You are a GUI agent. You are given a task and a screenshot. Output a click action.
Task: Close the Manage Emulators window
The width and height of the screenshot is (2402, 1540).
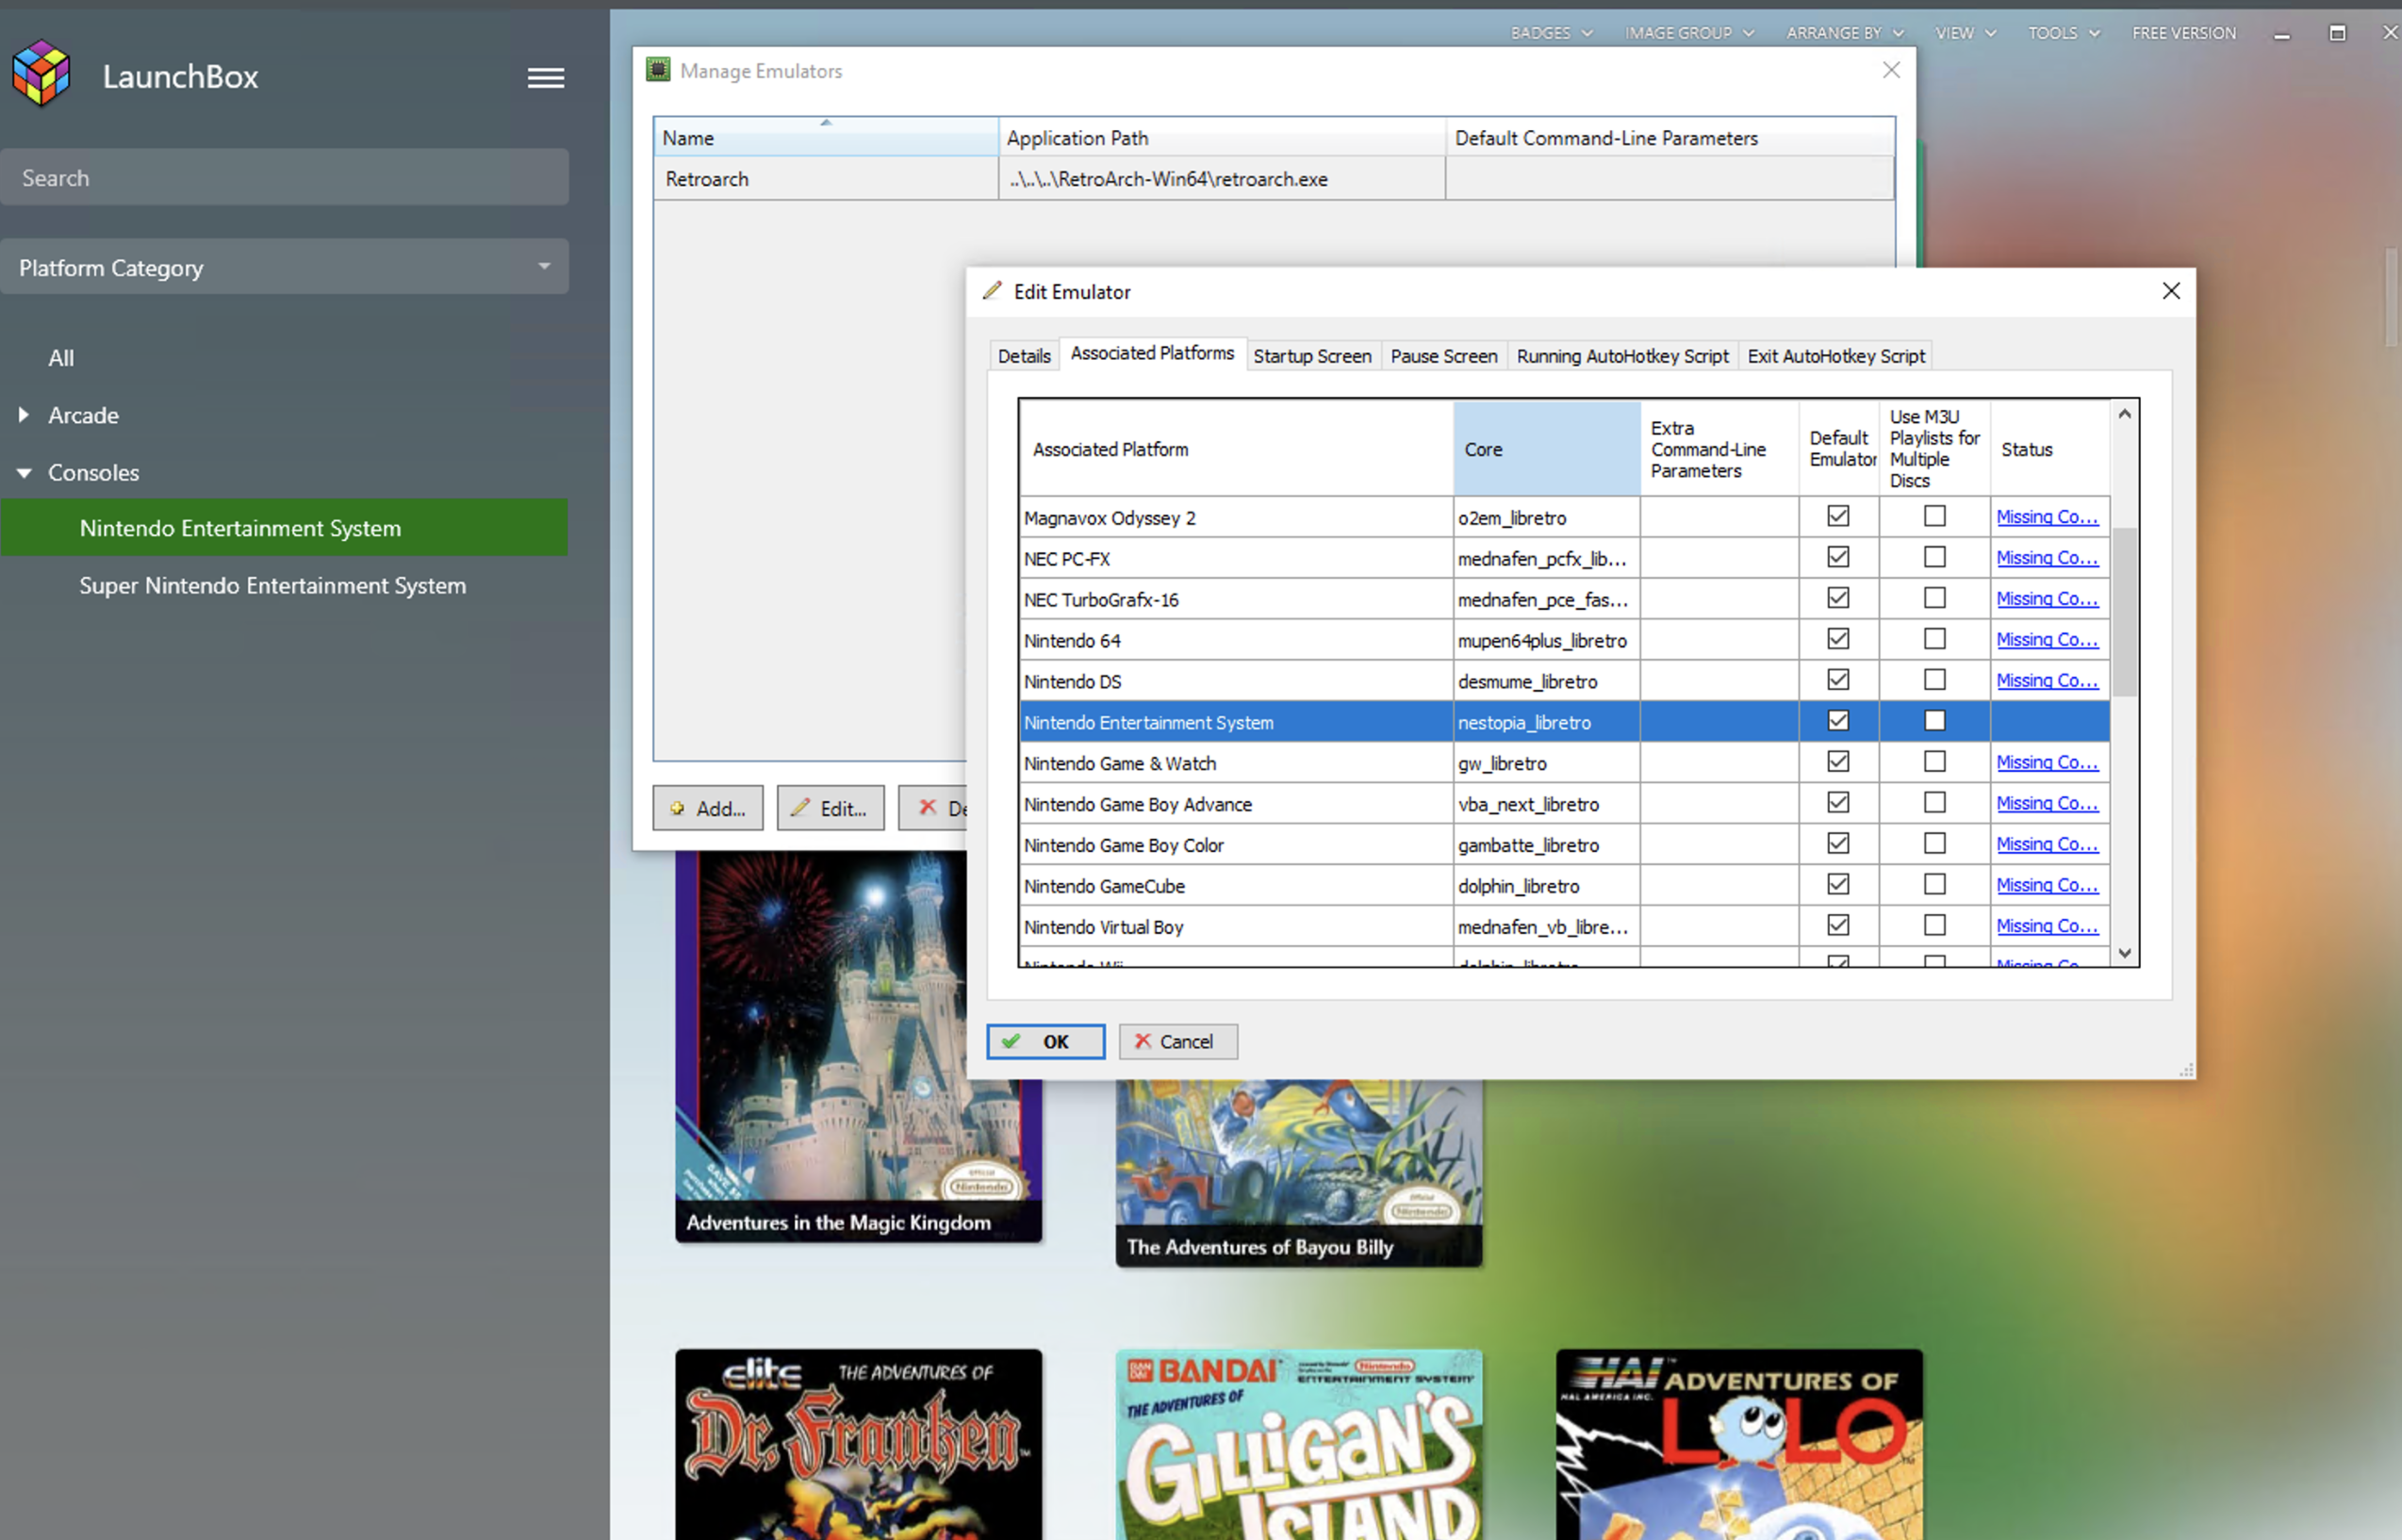1891,70
